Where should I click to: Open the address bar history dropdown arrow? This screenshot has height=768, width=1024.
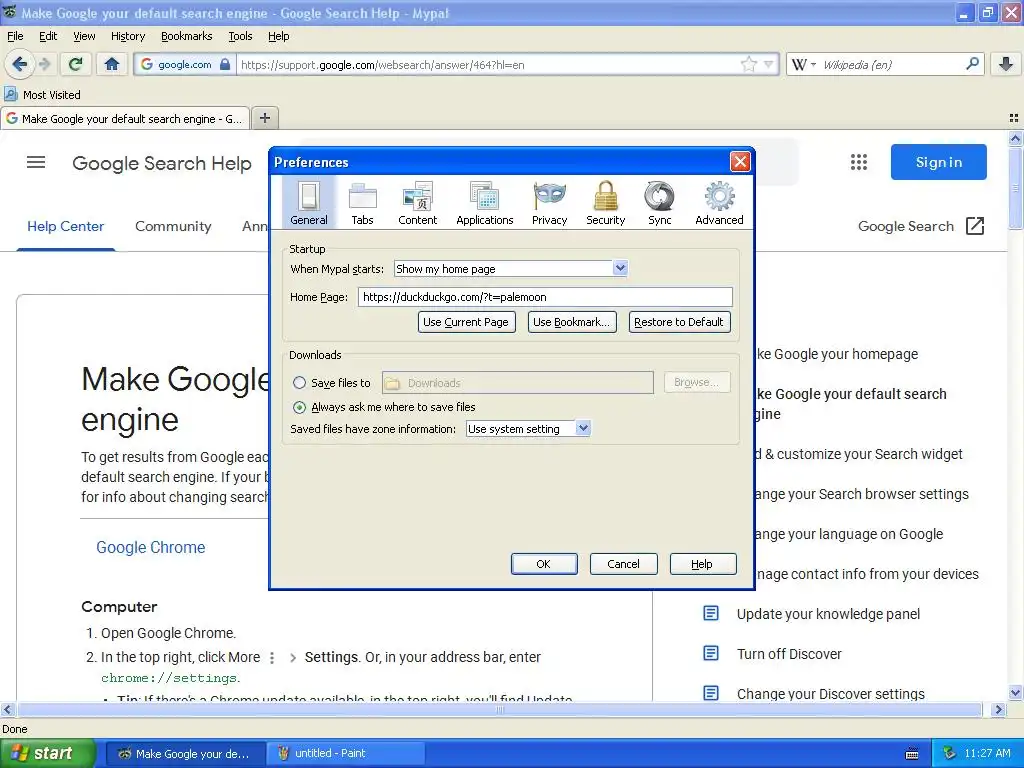point(769,64)
